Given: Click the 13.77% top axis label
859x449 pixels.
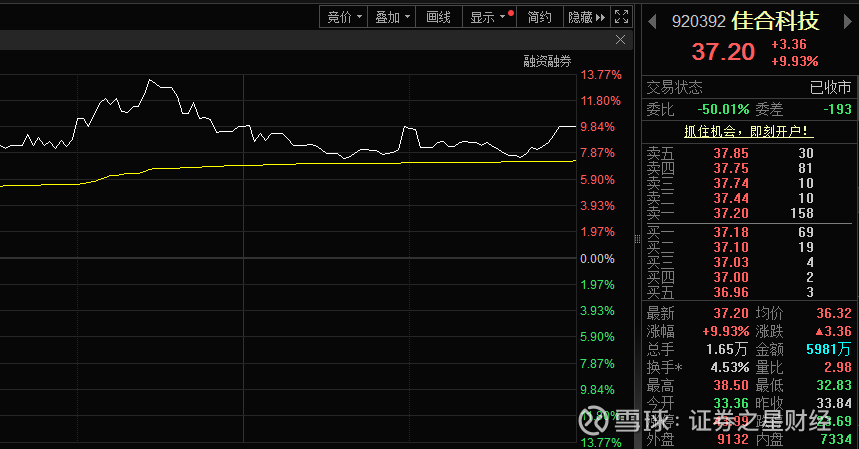Looking at the screenshot, I should tap(601, 75).
